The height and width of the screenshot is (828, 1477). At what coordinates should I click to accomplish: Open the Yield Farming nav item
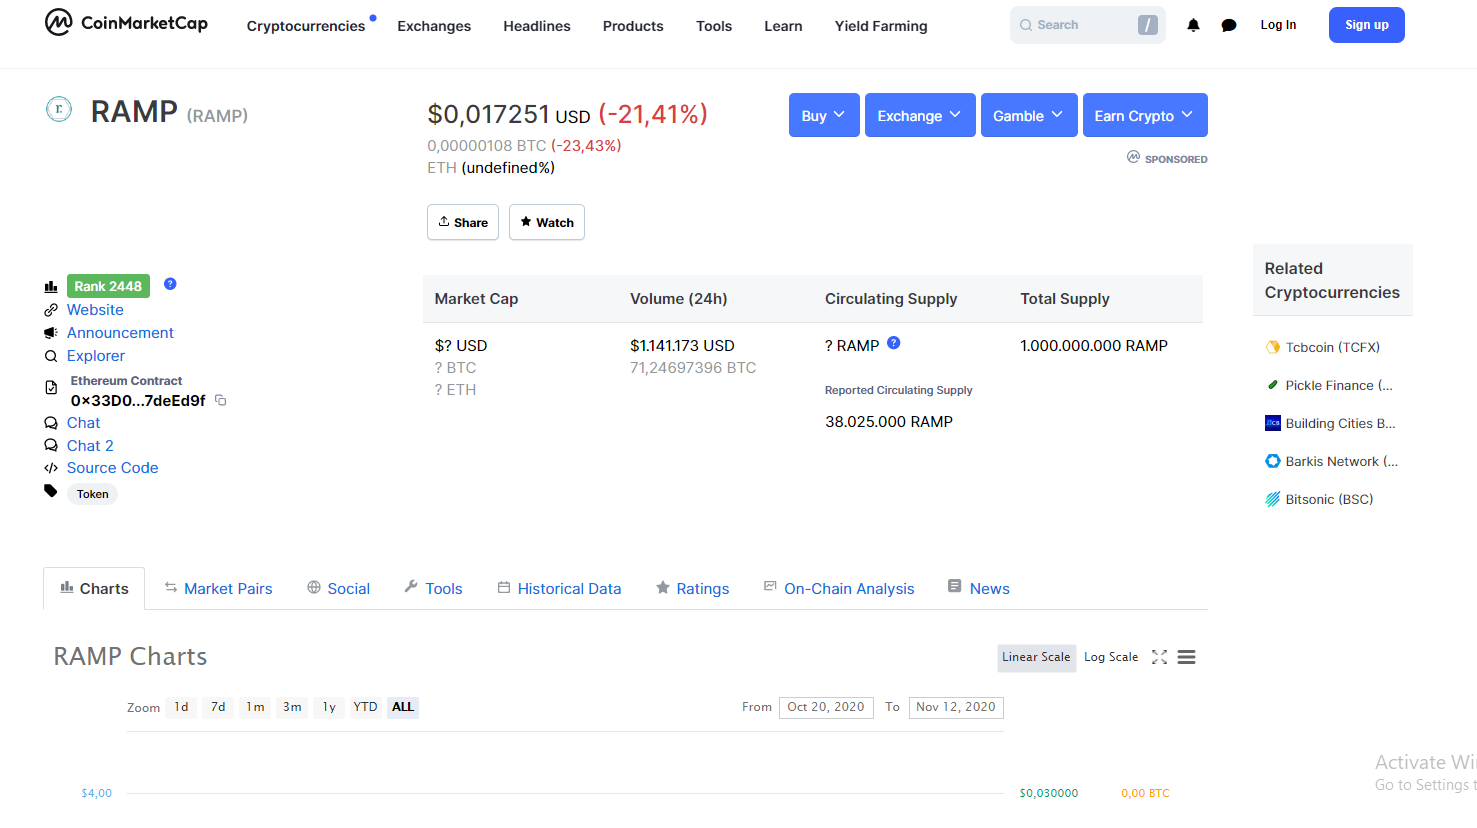(881, 26)
